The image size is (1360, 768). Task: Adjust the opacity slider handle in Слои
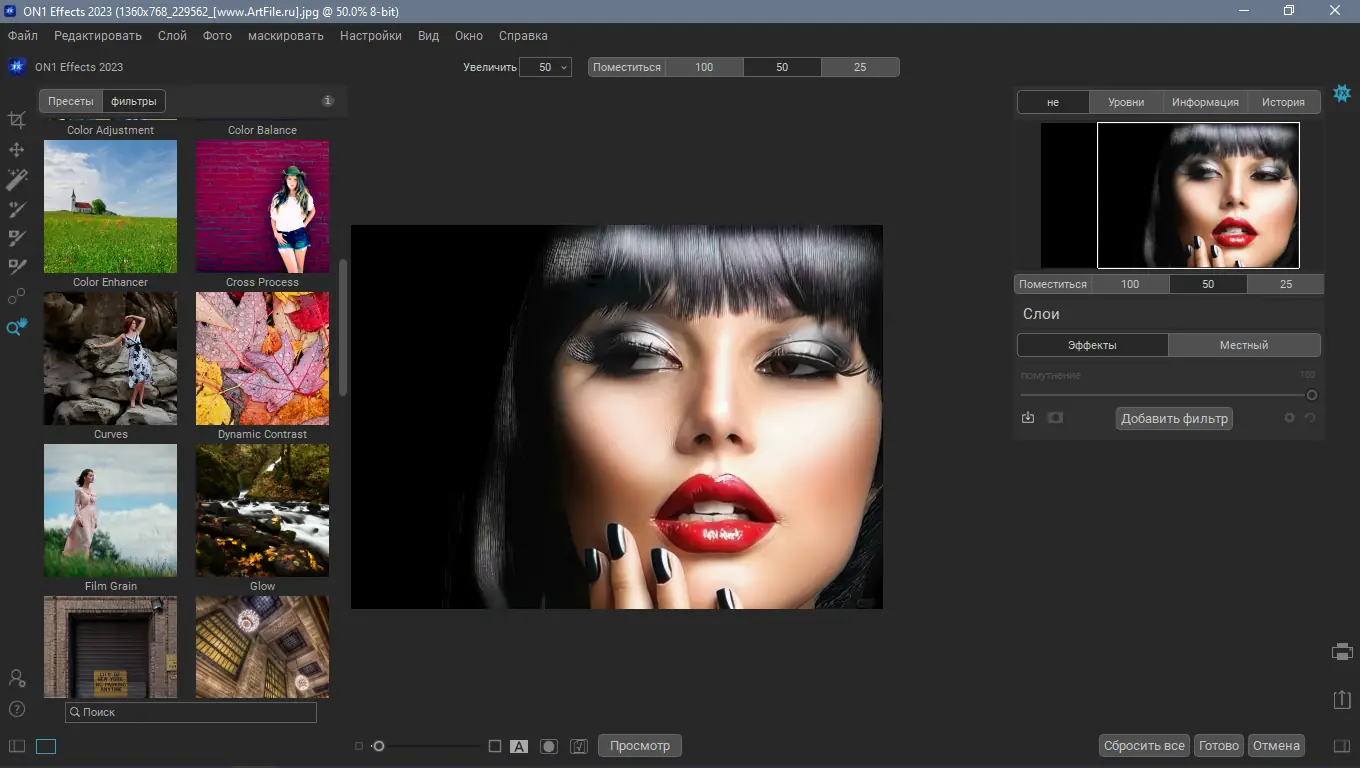(1312, 395)
